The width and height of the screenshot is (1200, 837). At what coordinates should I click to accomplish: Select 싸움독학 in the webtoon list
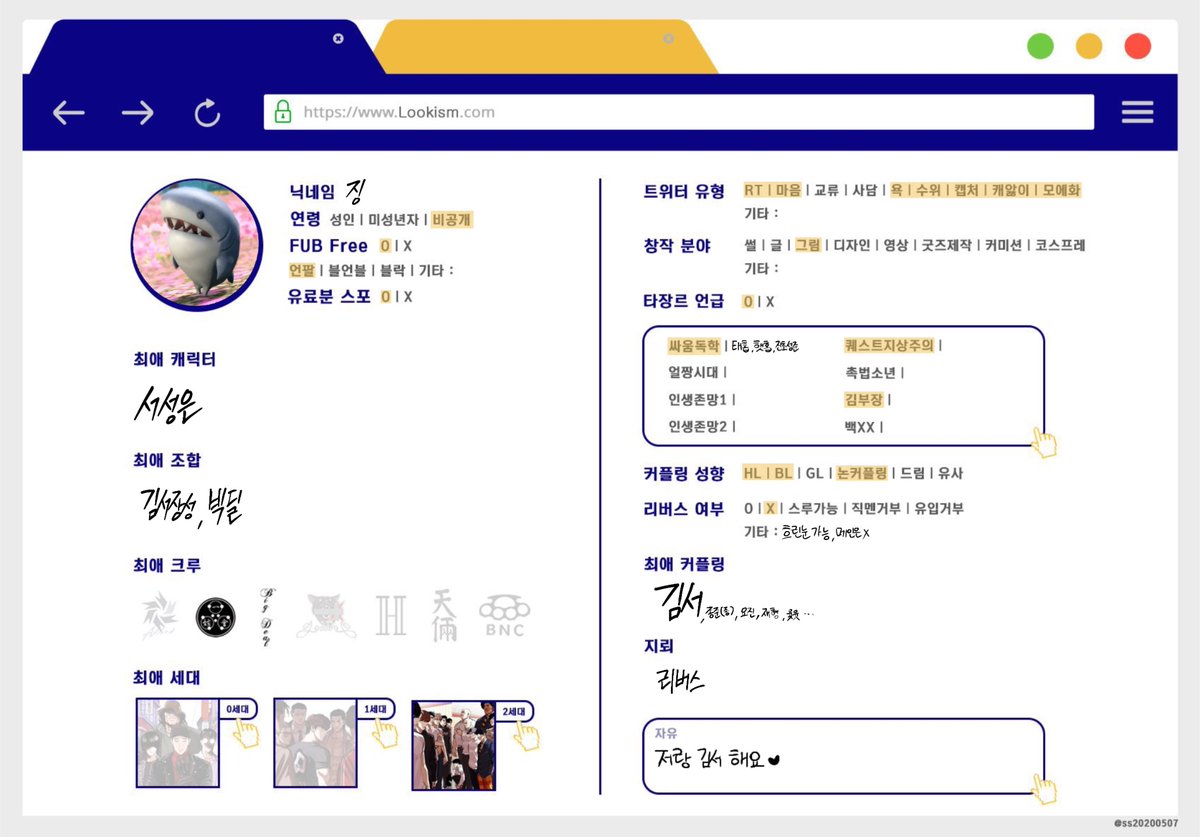pos(694,346)
